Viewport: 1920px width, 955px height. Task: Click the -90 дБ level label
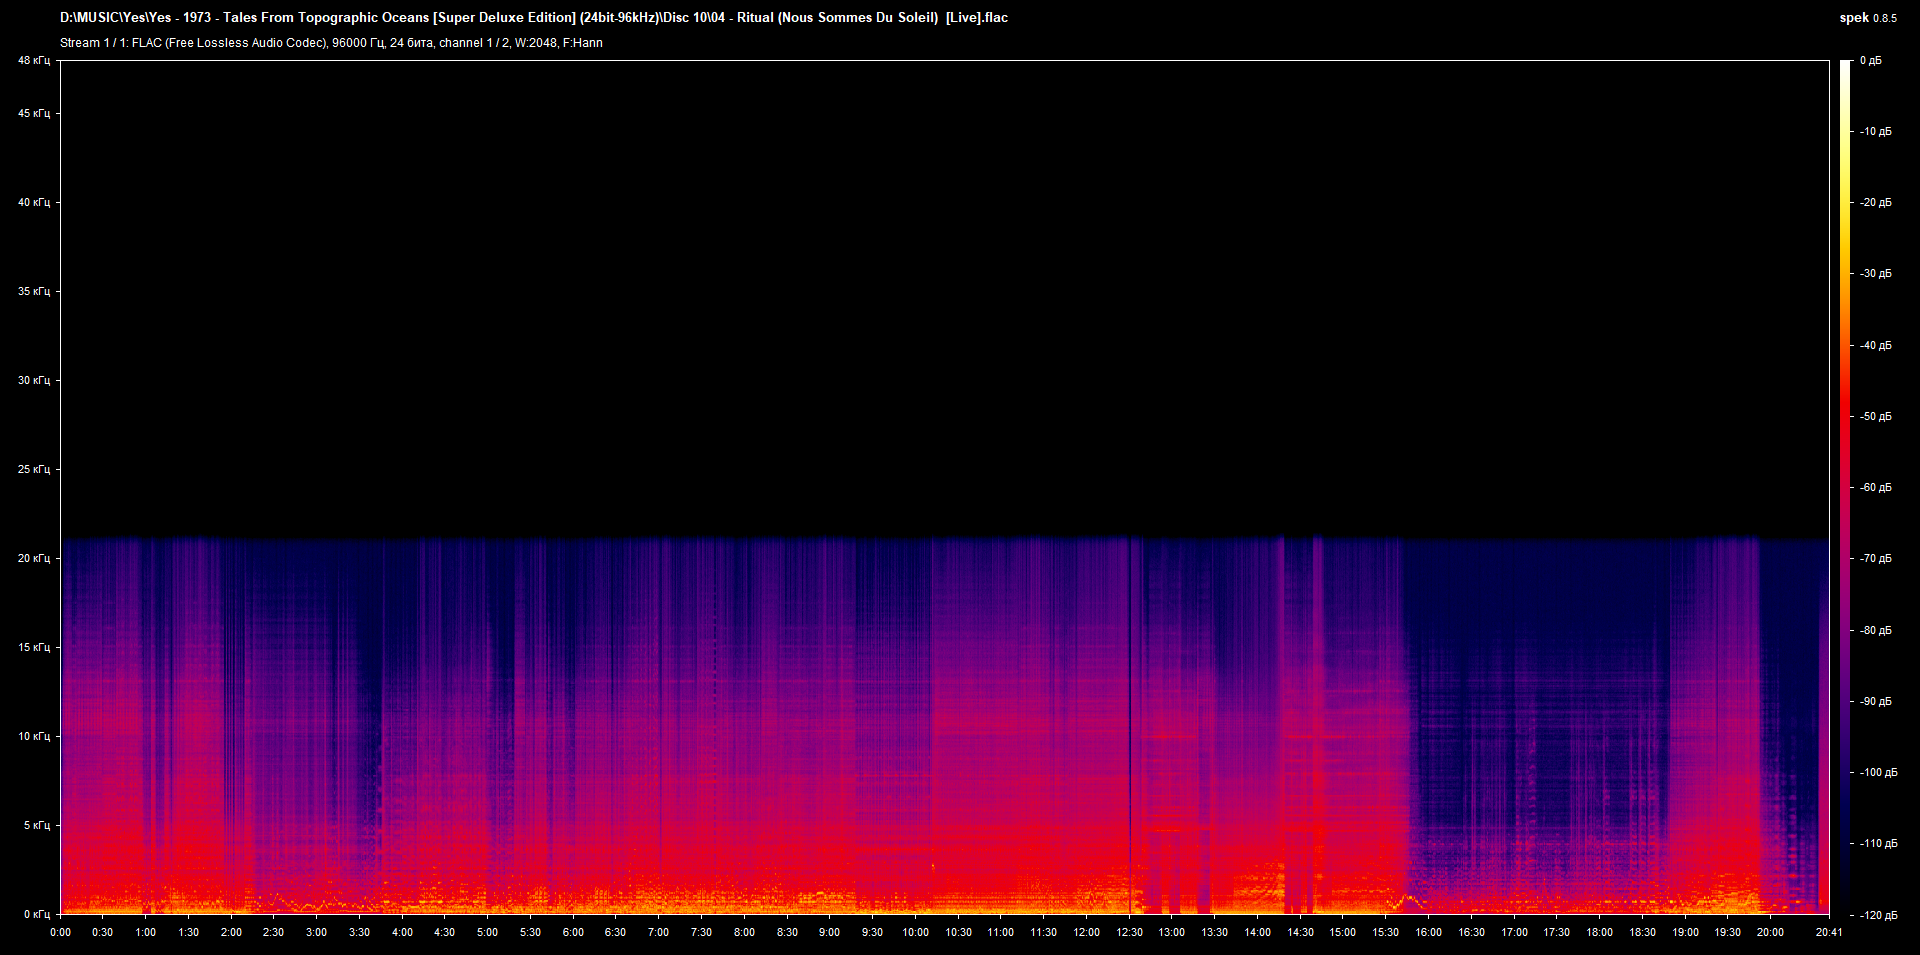pos(1876,702)
